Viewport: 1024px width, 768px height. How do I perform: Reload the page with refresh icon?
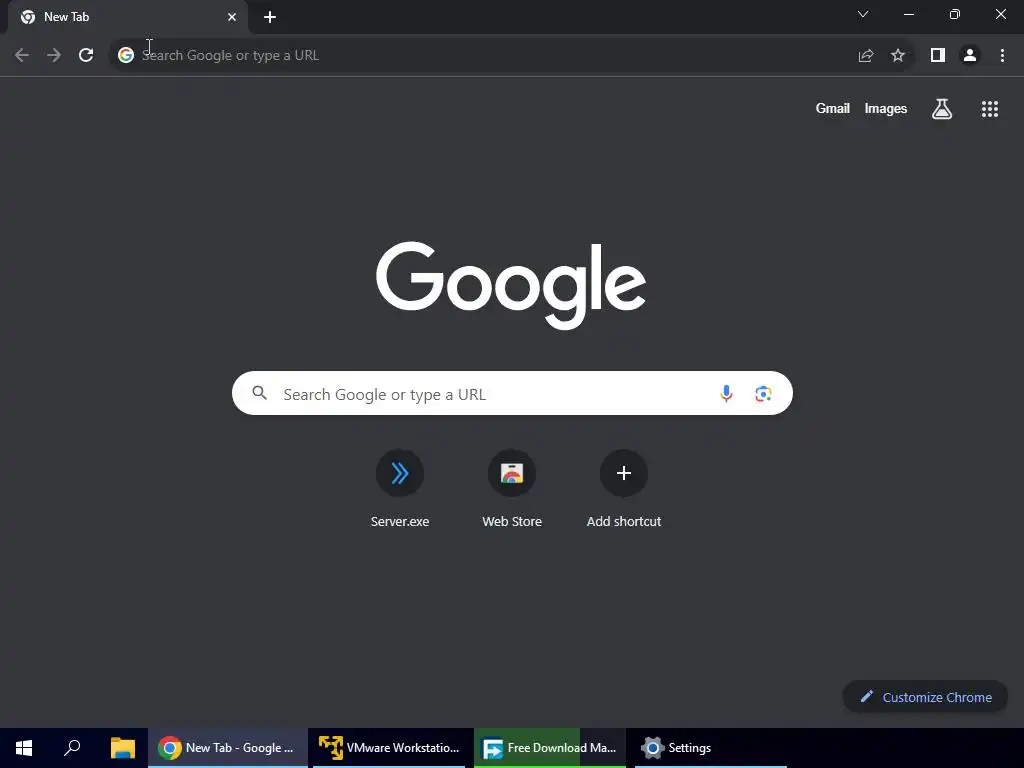pyautogui.click(x=86, y=56)
